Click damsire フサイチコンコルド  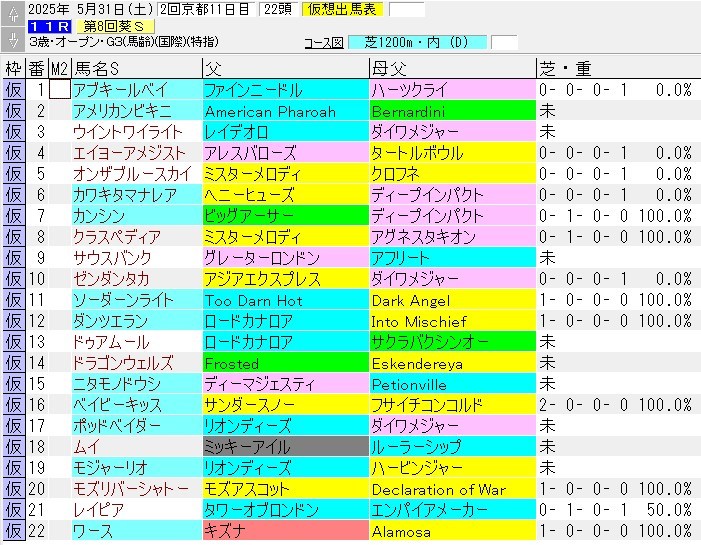(x=453, y=405)
